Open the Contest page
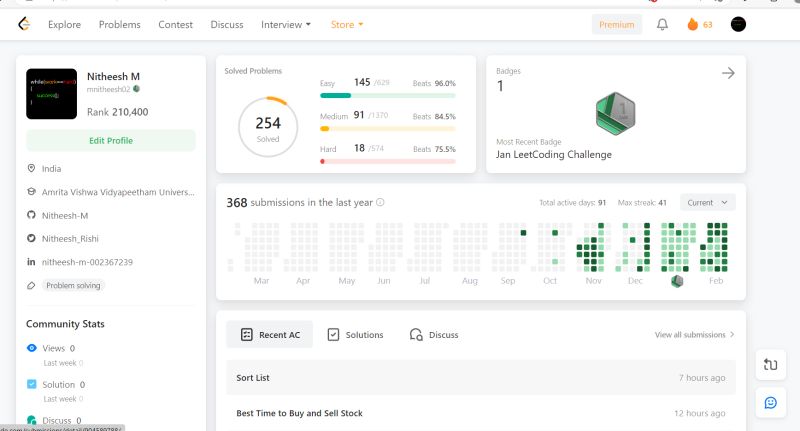The width and height of the screenshot is (800, 431). click(176, 24)
